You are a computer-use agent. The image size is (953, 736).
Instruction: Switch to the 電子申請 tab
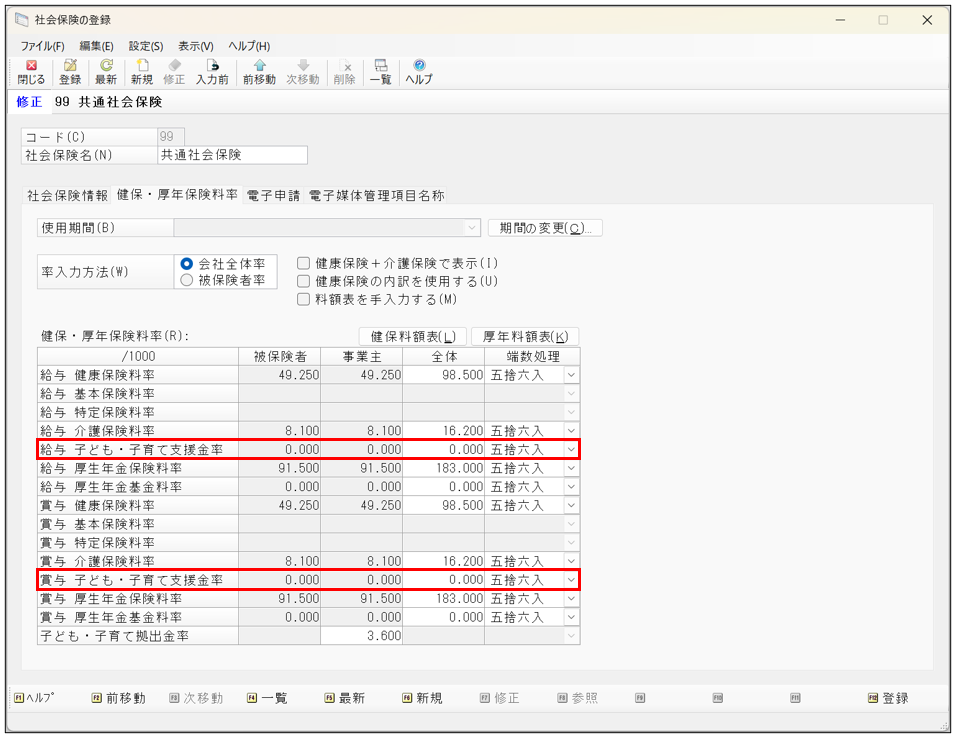[273, 196]
